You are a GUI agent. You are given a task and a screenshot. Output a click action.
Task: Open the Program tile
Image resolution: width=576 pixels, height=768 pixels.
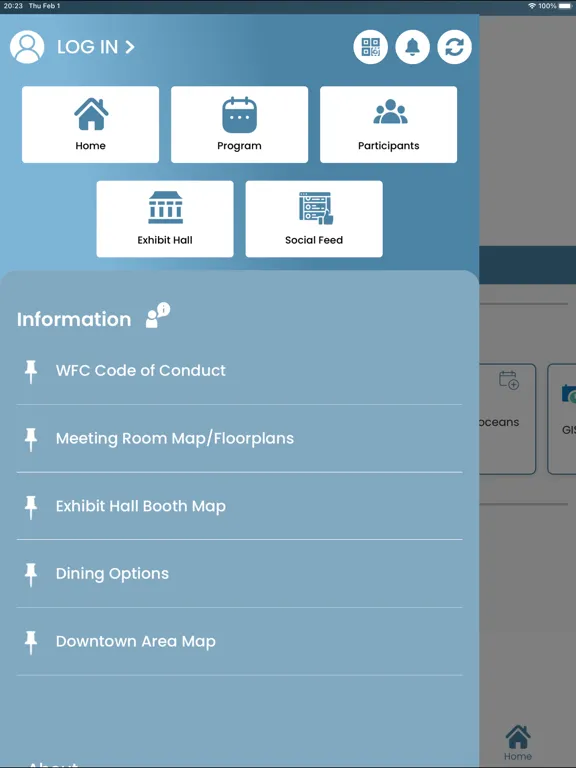(x=240, y=124)
